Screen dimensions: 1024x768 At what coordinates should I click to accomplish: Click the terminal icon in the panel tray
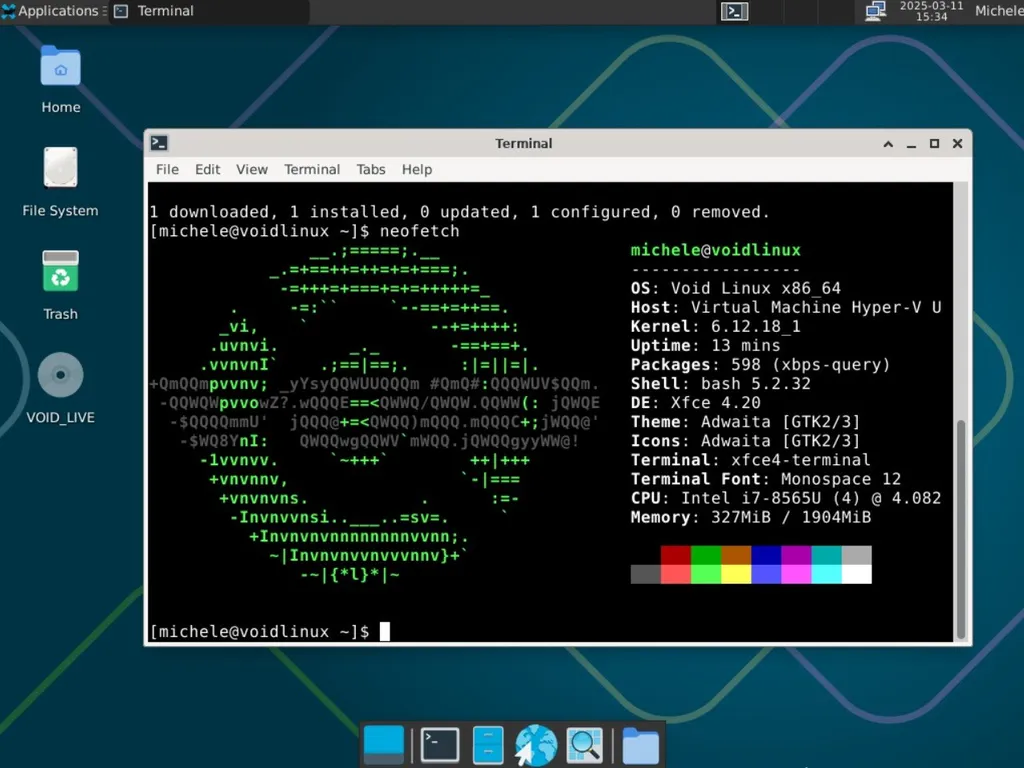click(x=734, y=11)
